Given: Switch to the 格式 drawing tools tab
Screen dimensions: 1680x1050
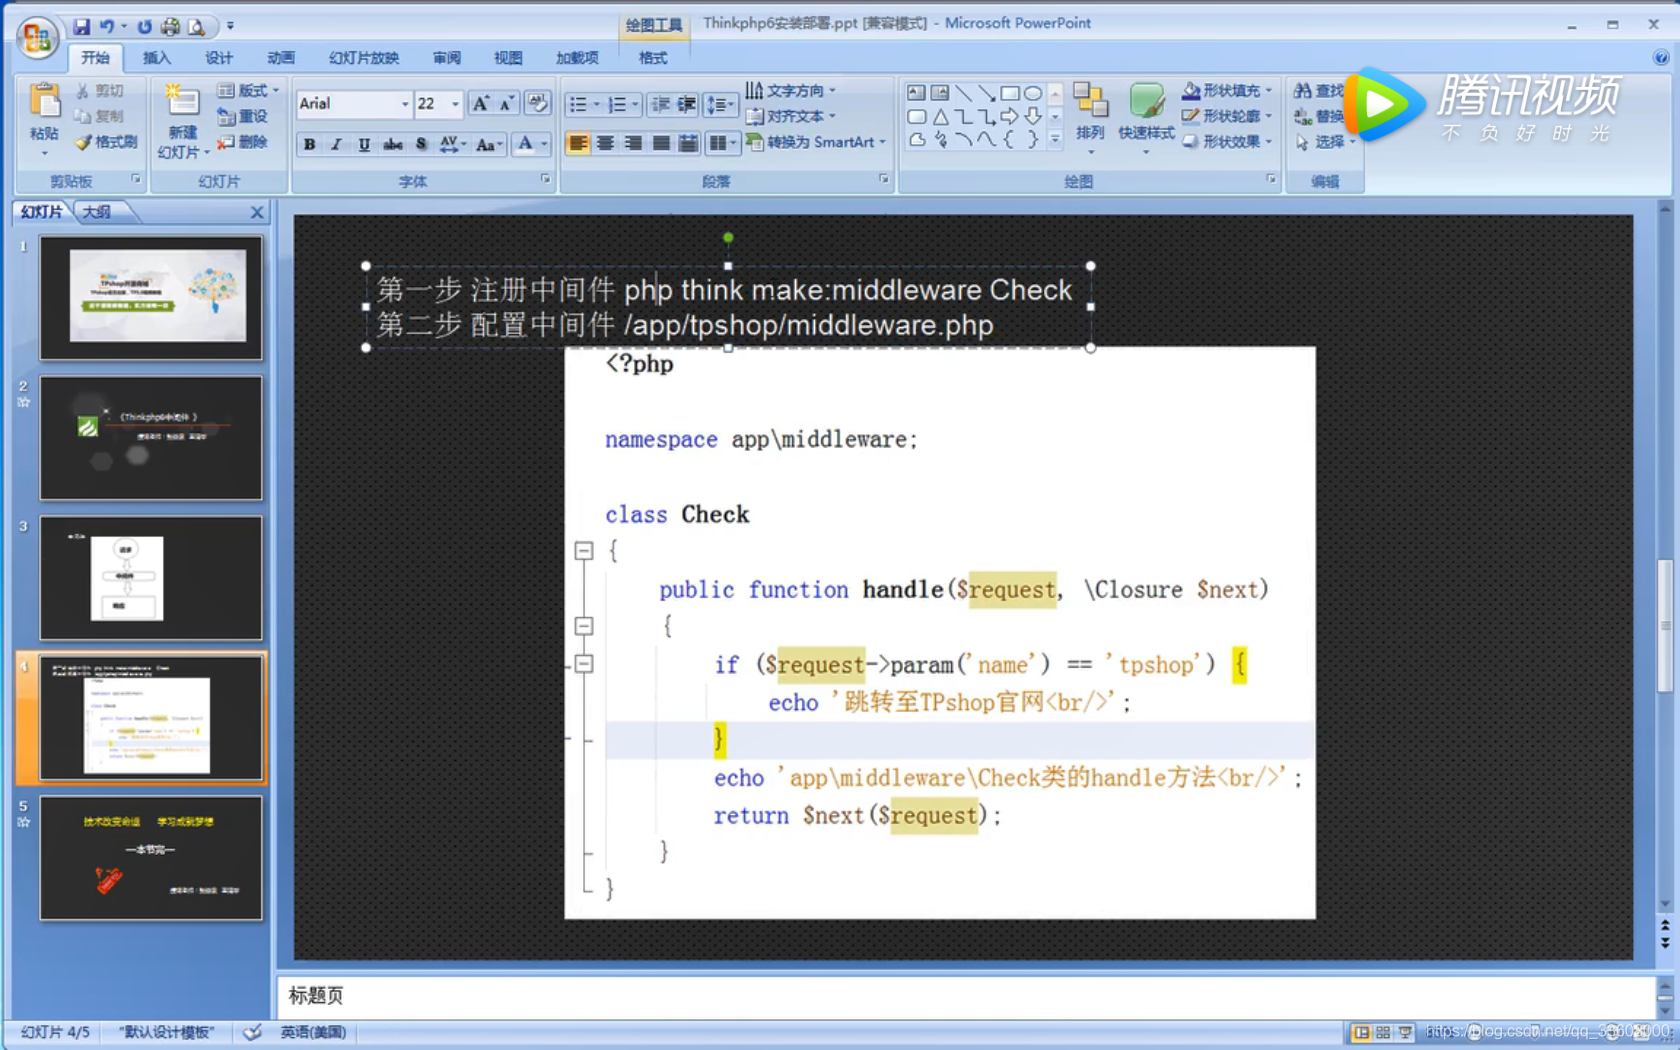Looking at the screenshot, I should coord(653,58).
